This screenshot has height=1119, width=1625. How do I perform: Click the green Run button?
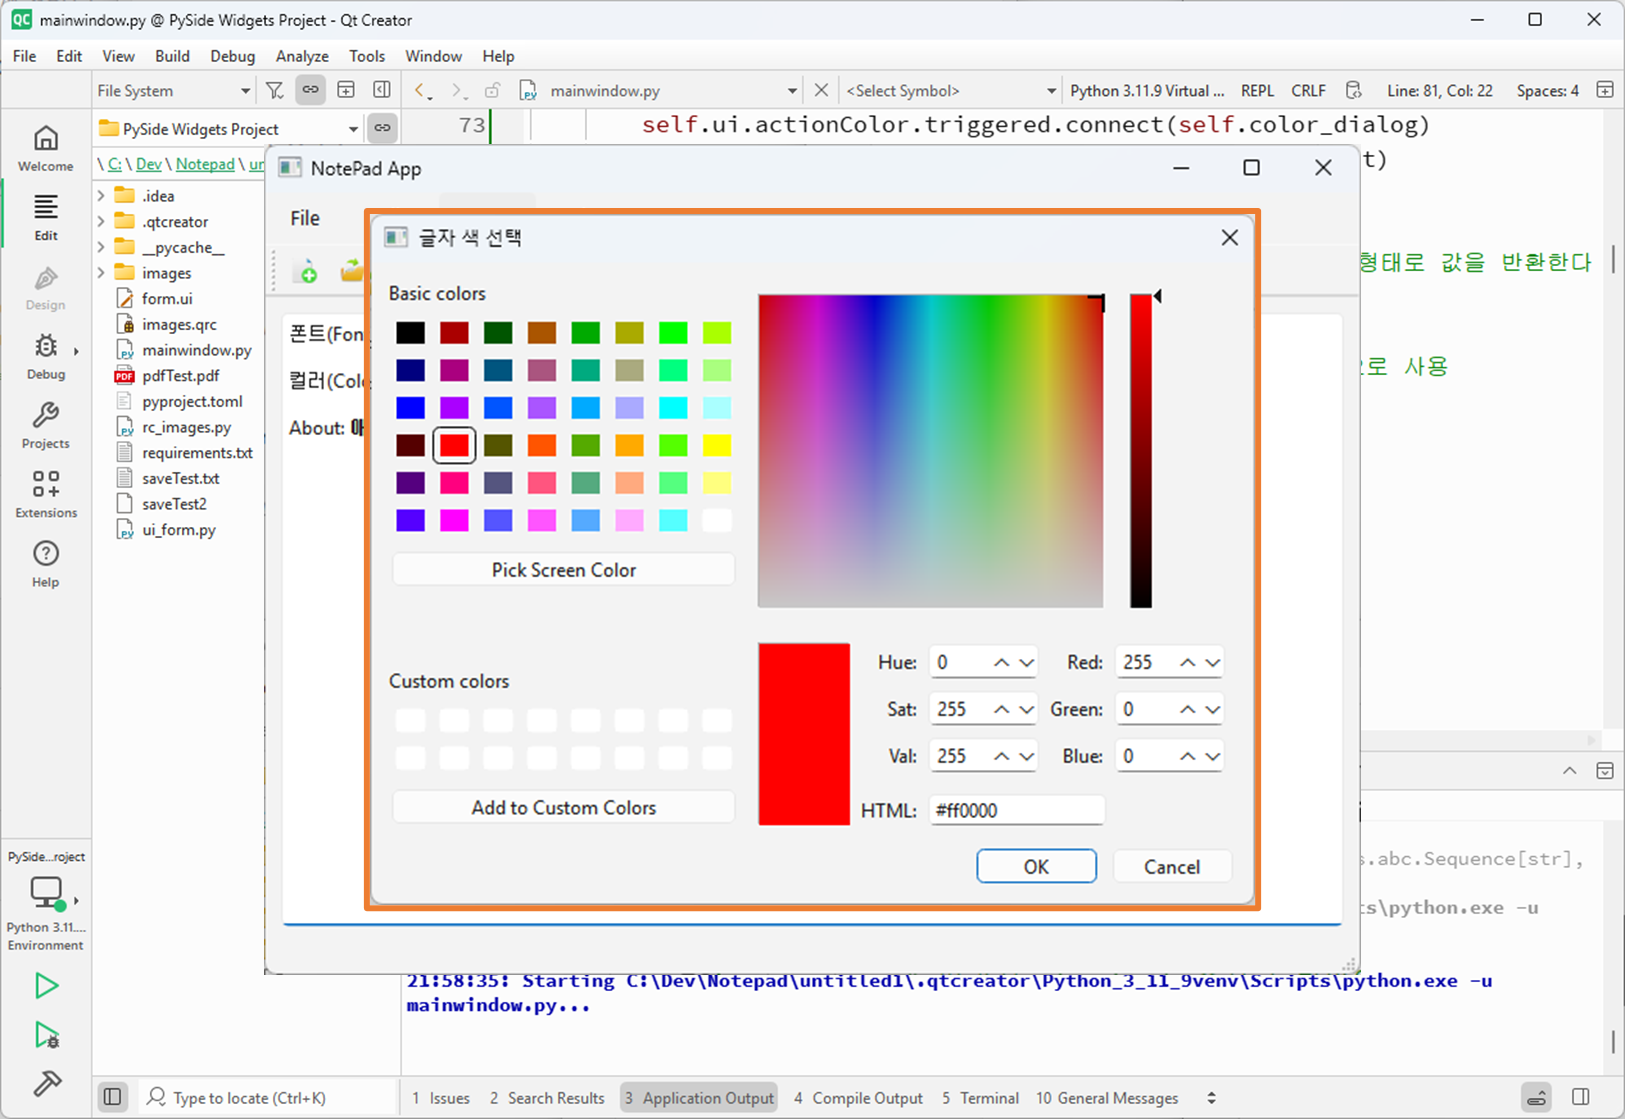tap(46, 986)
